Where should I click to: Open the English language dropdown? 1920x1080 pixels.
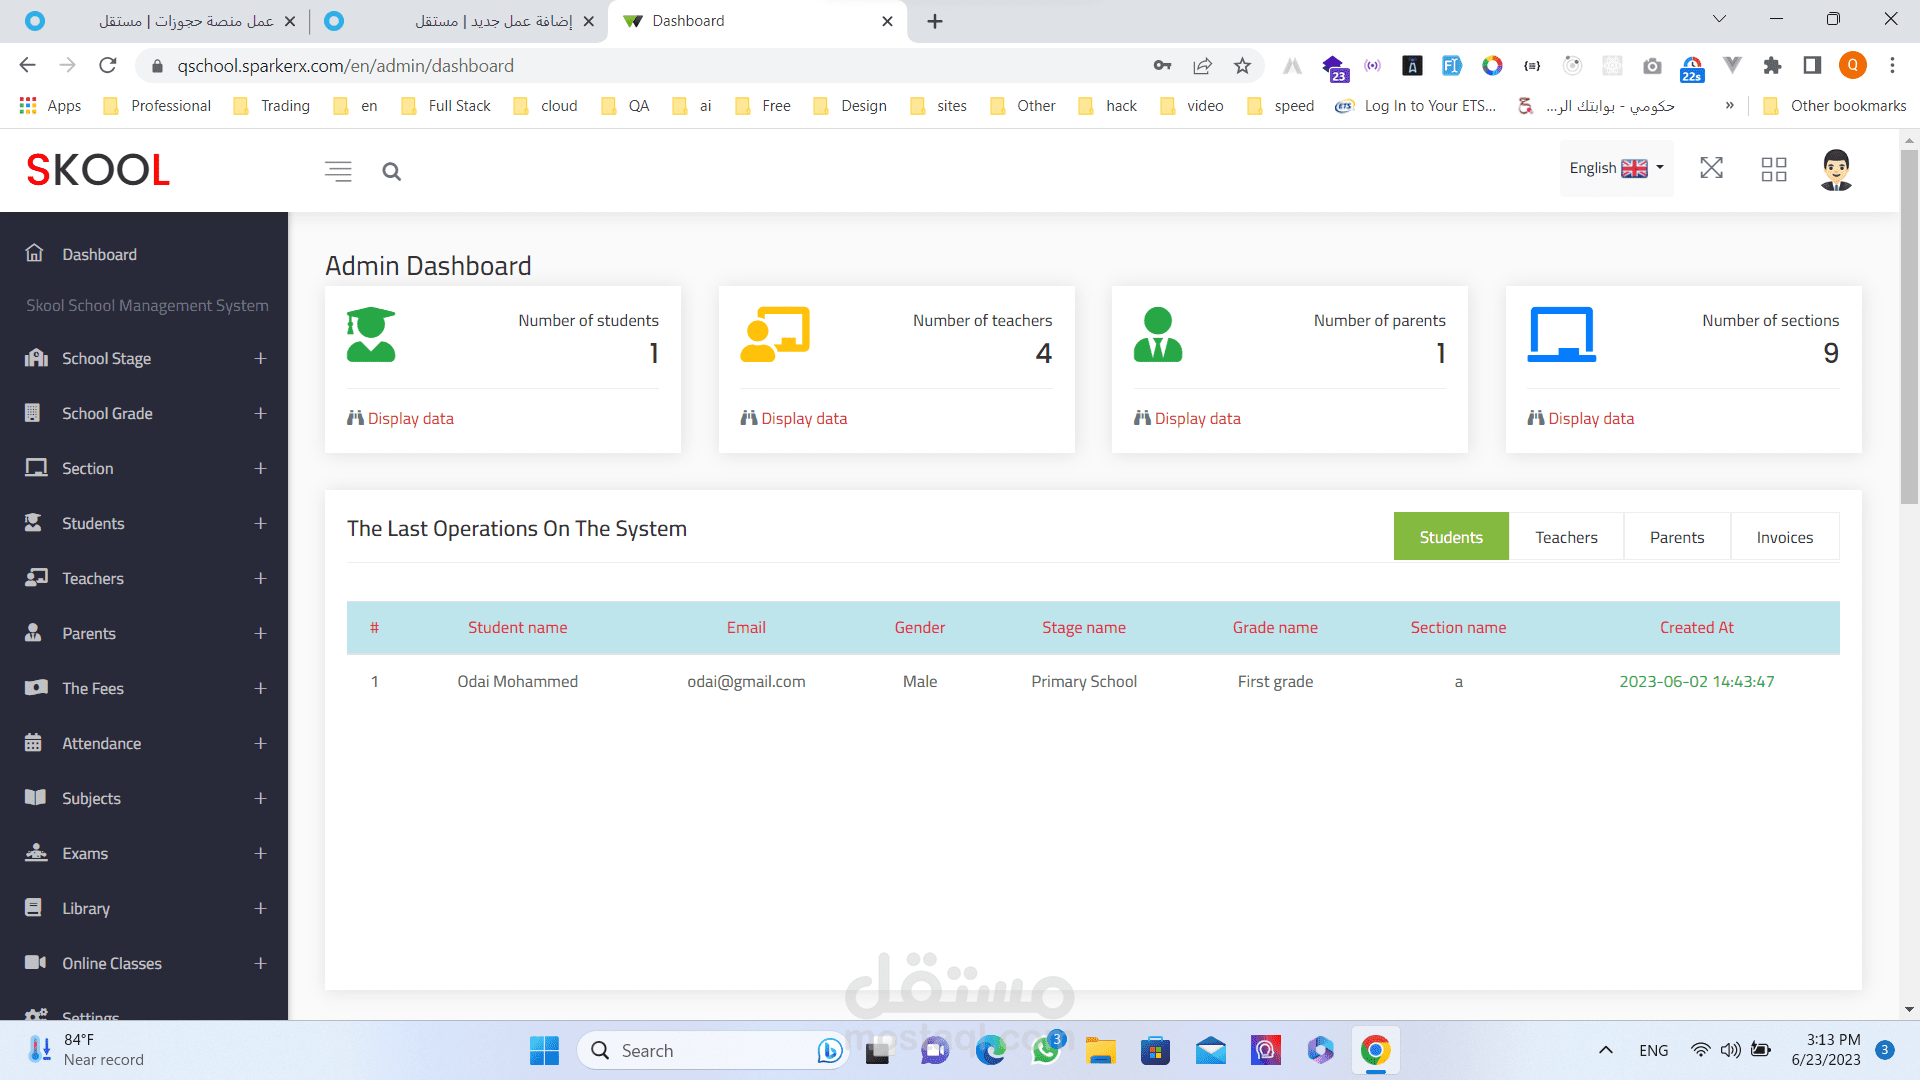click(x=1616, y=168)
